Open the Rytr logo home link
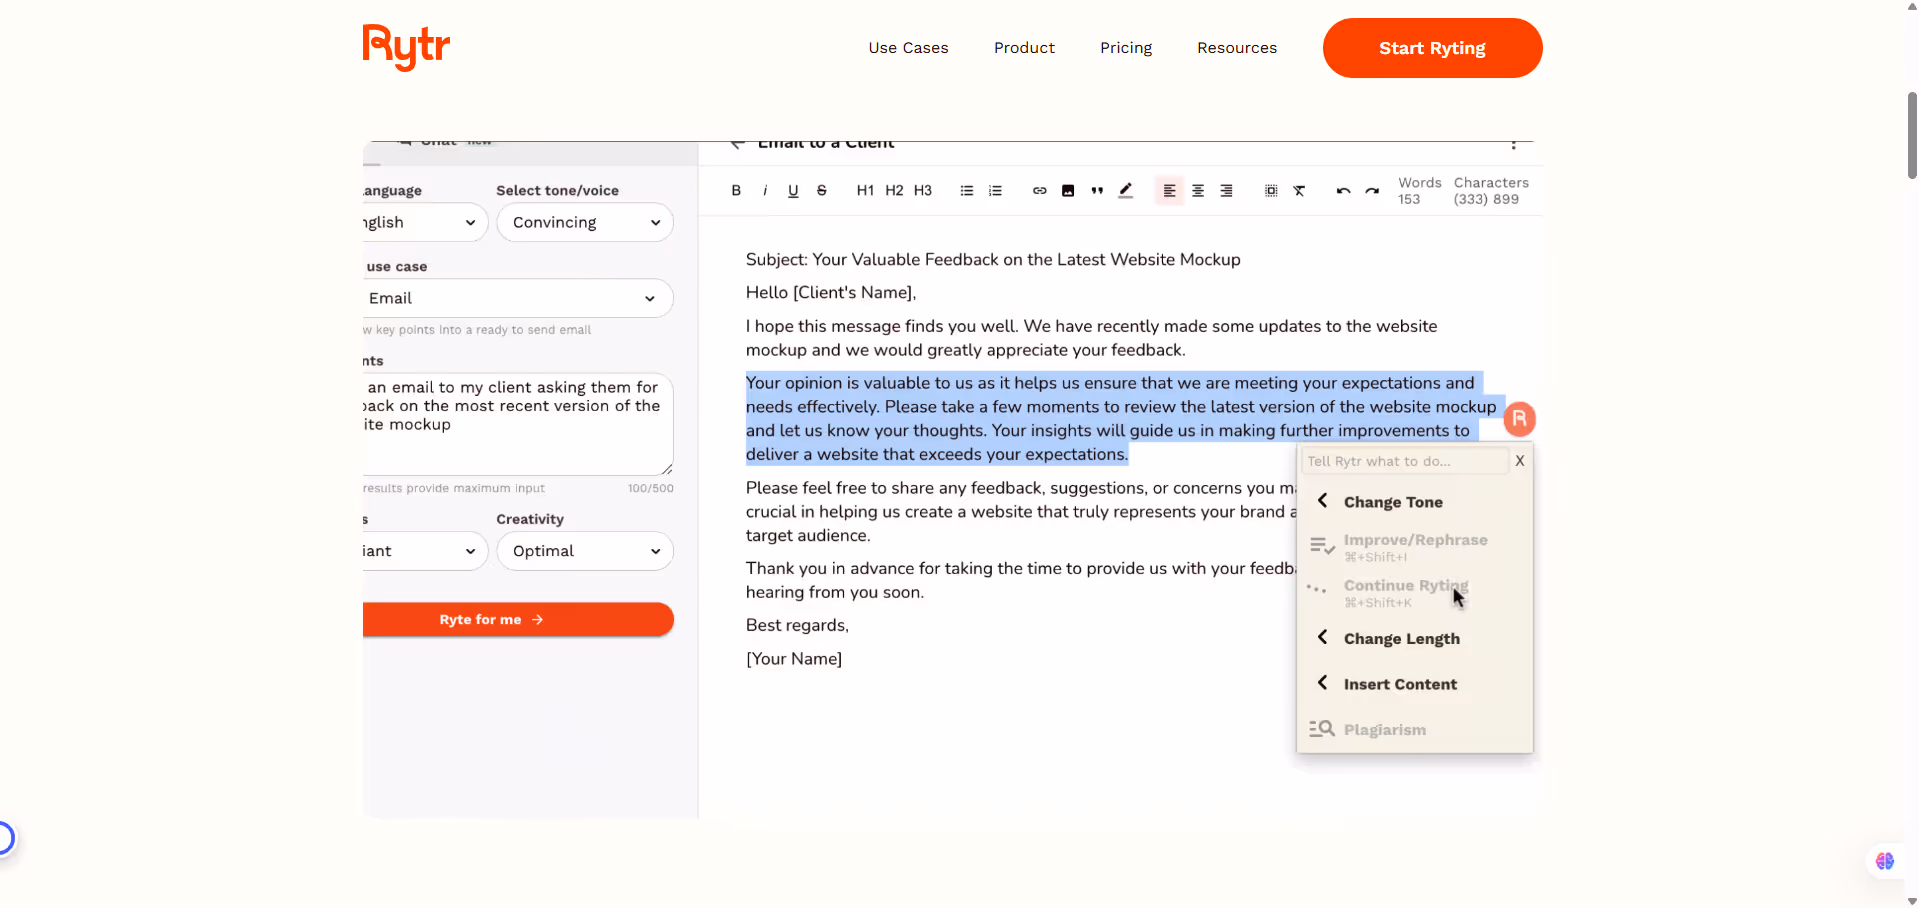This screenshot has height=908, width=1919. [406, 47]
